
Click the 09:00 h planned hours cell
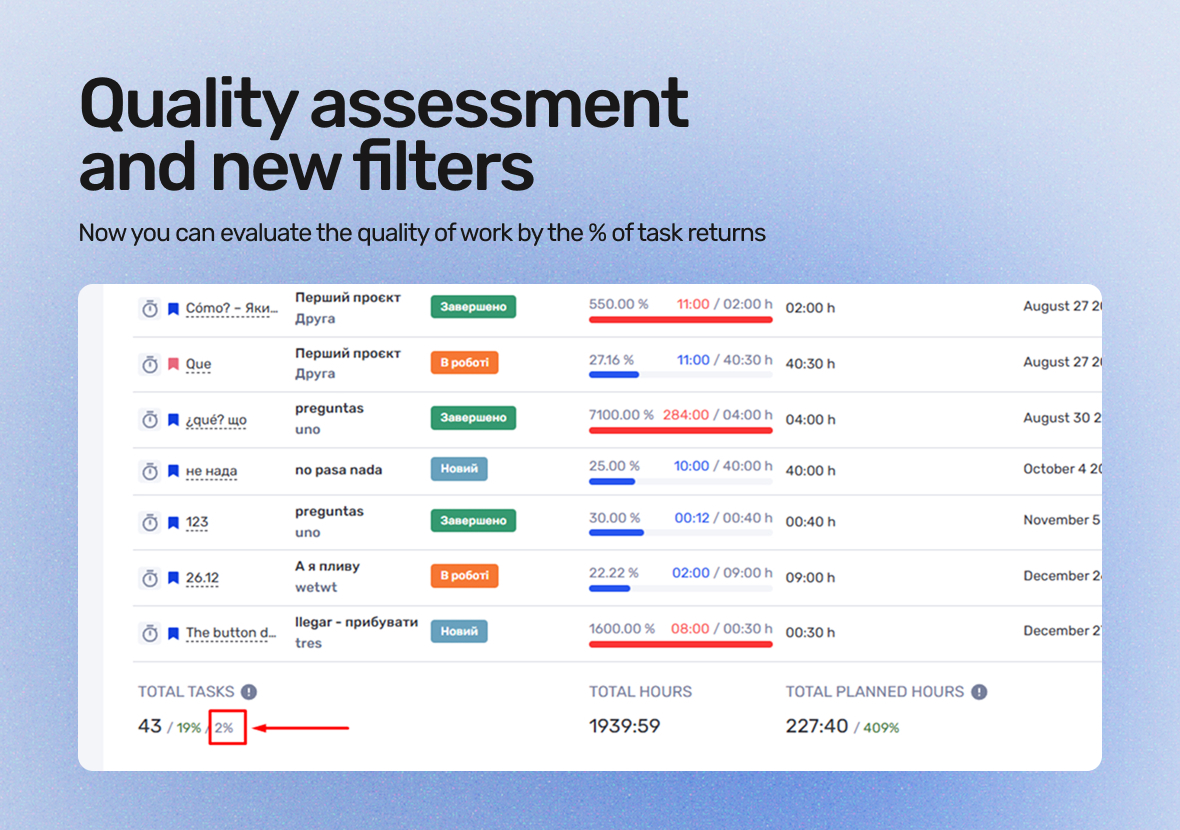[x=810, y=578]
